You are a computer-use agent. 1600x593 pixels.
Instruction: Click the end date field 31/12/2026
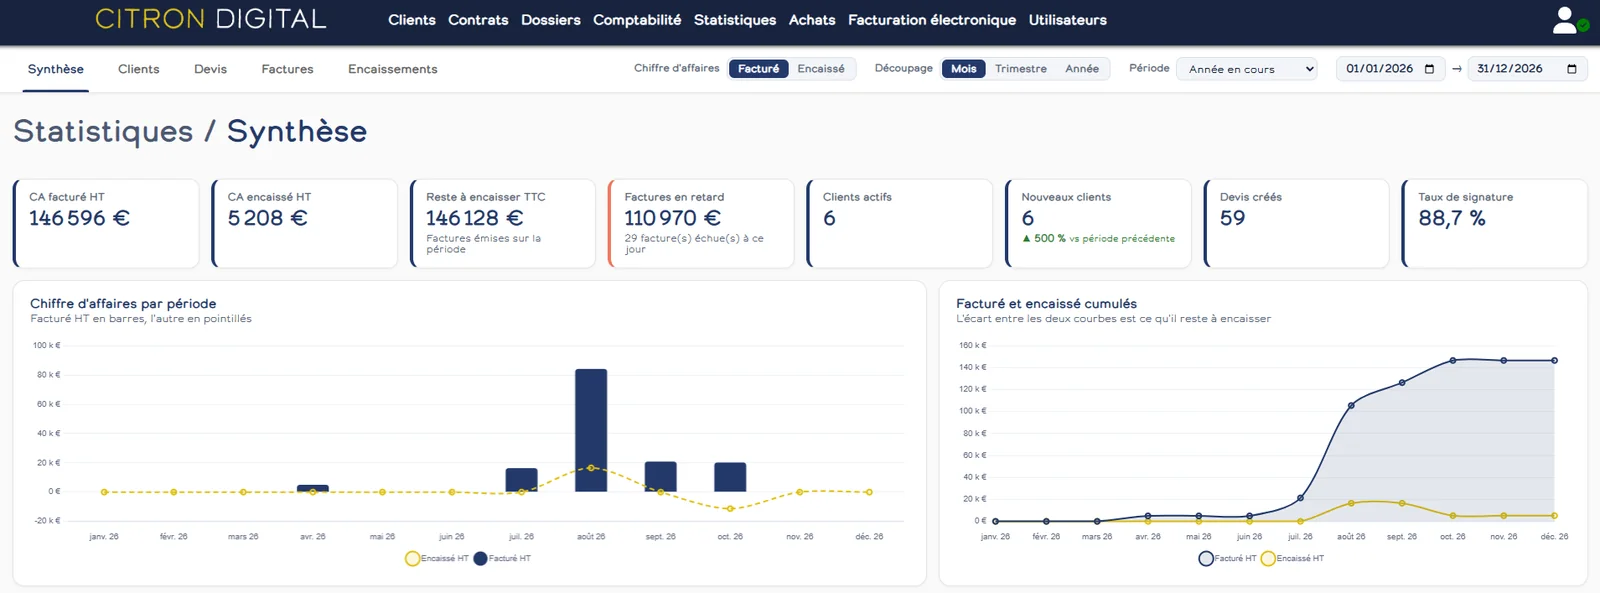click(1527, 69)
